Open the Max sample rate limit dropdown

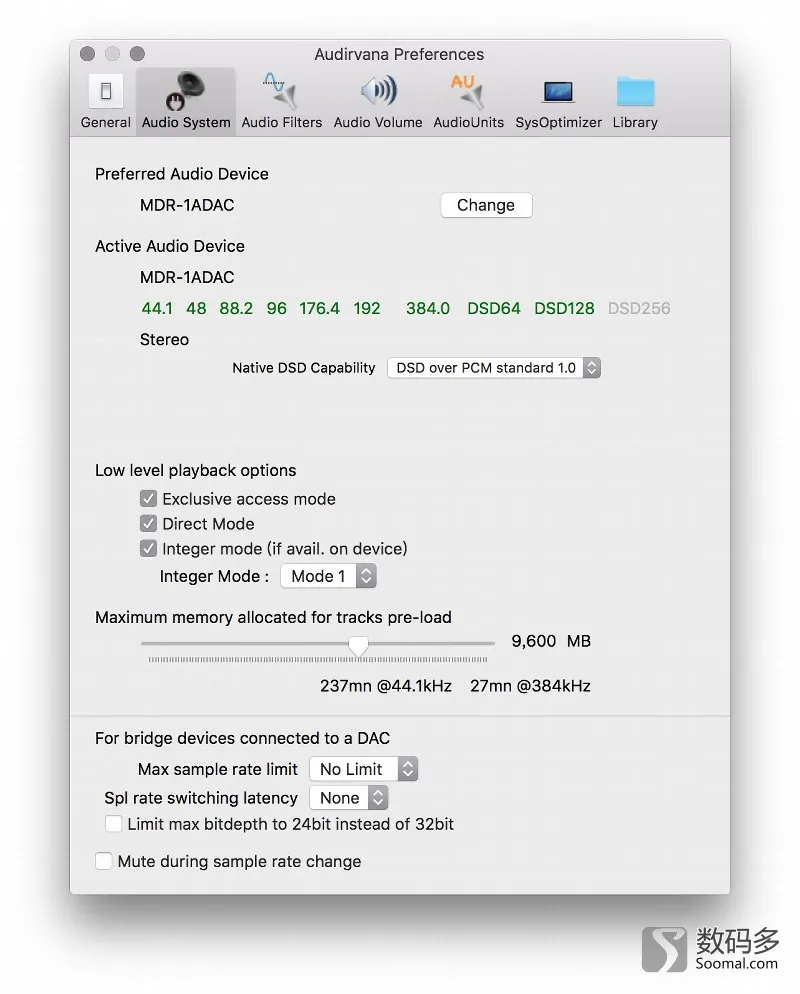pyautogui.click(x=363, y=769)
